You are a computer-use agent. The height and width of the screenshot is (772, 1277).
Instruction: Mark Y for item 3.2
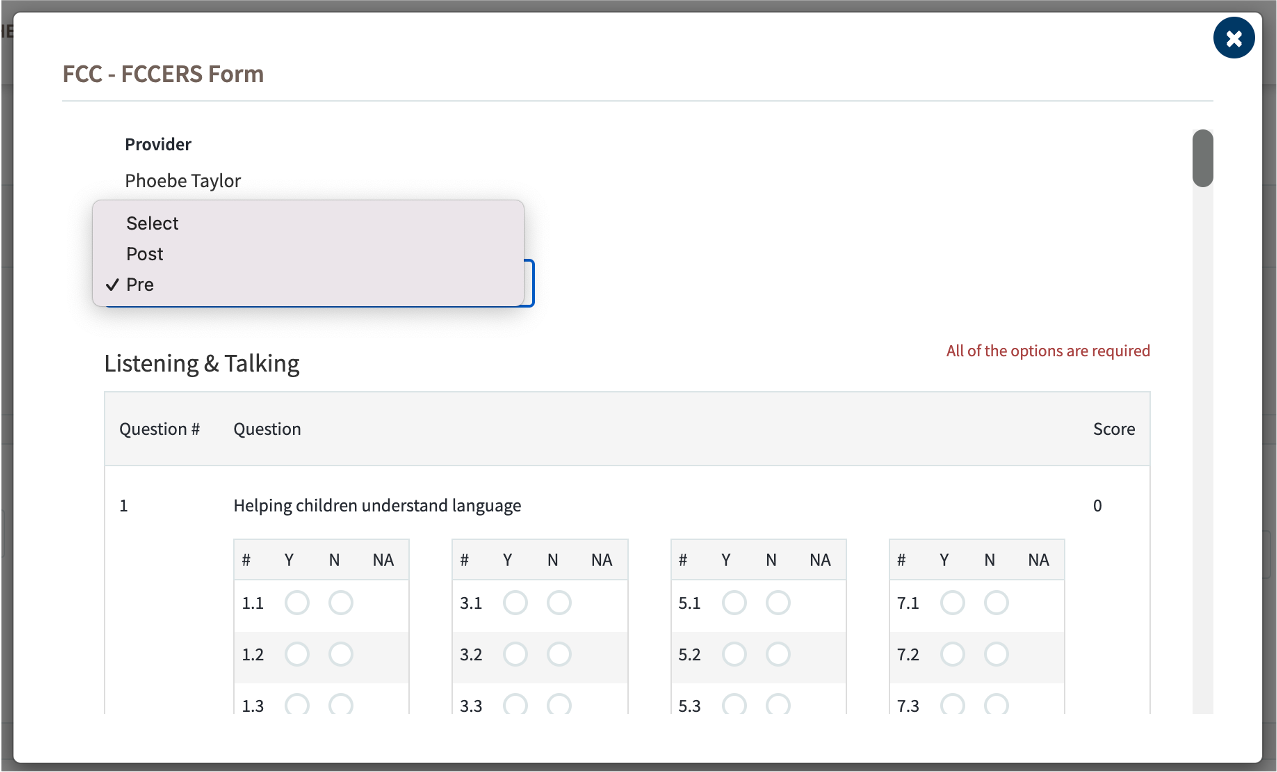pos(515,654)
